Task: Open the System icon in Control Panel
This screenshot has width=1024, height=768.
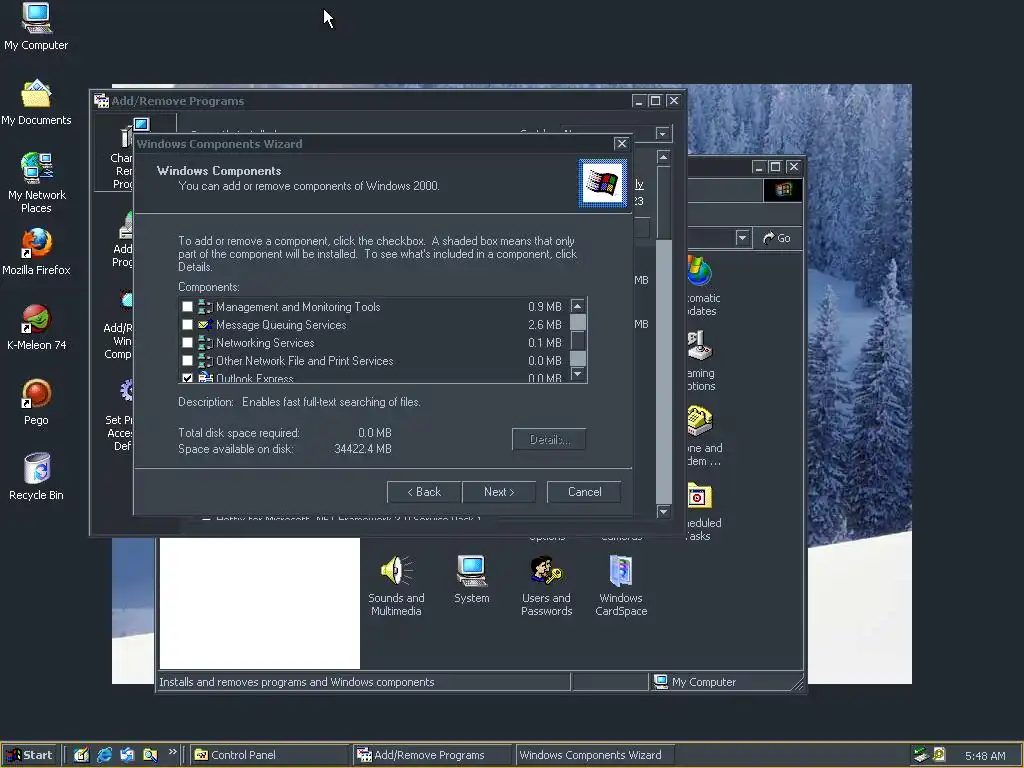Action: point(471,579)
